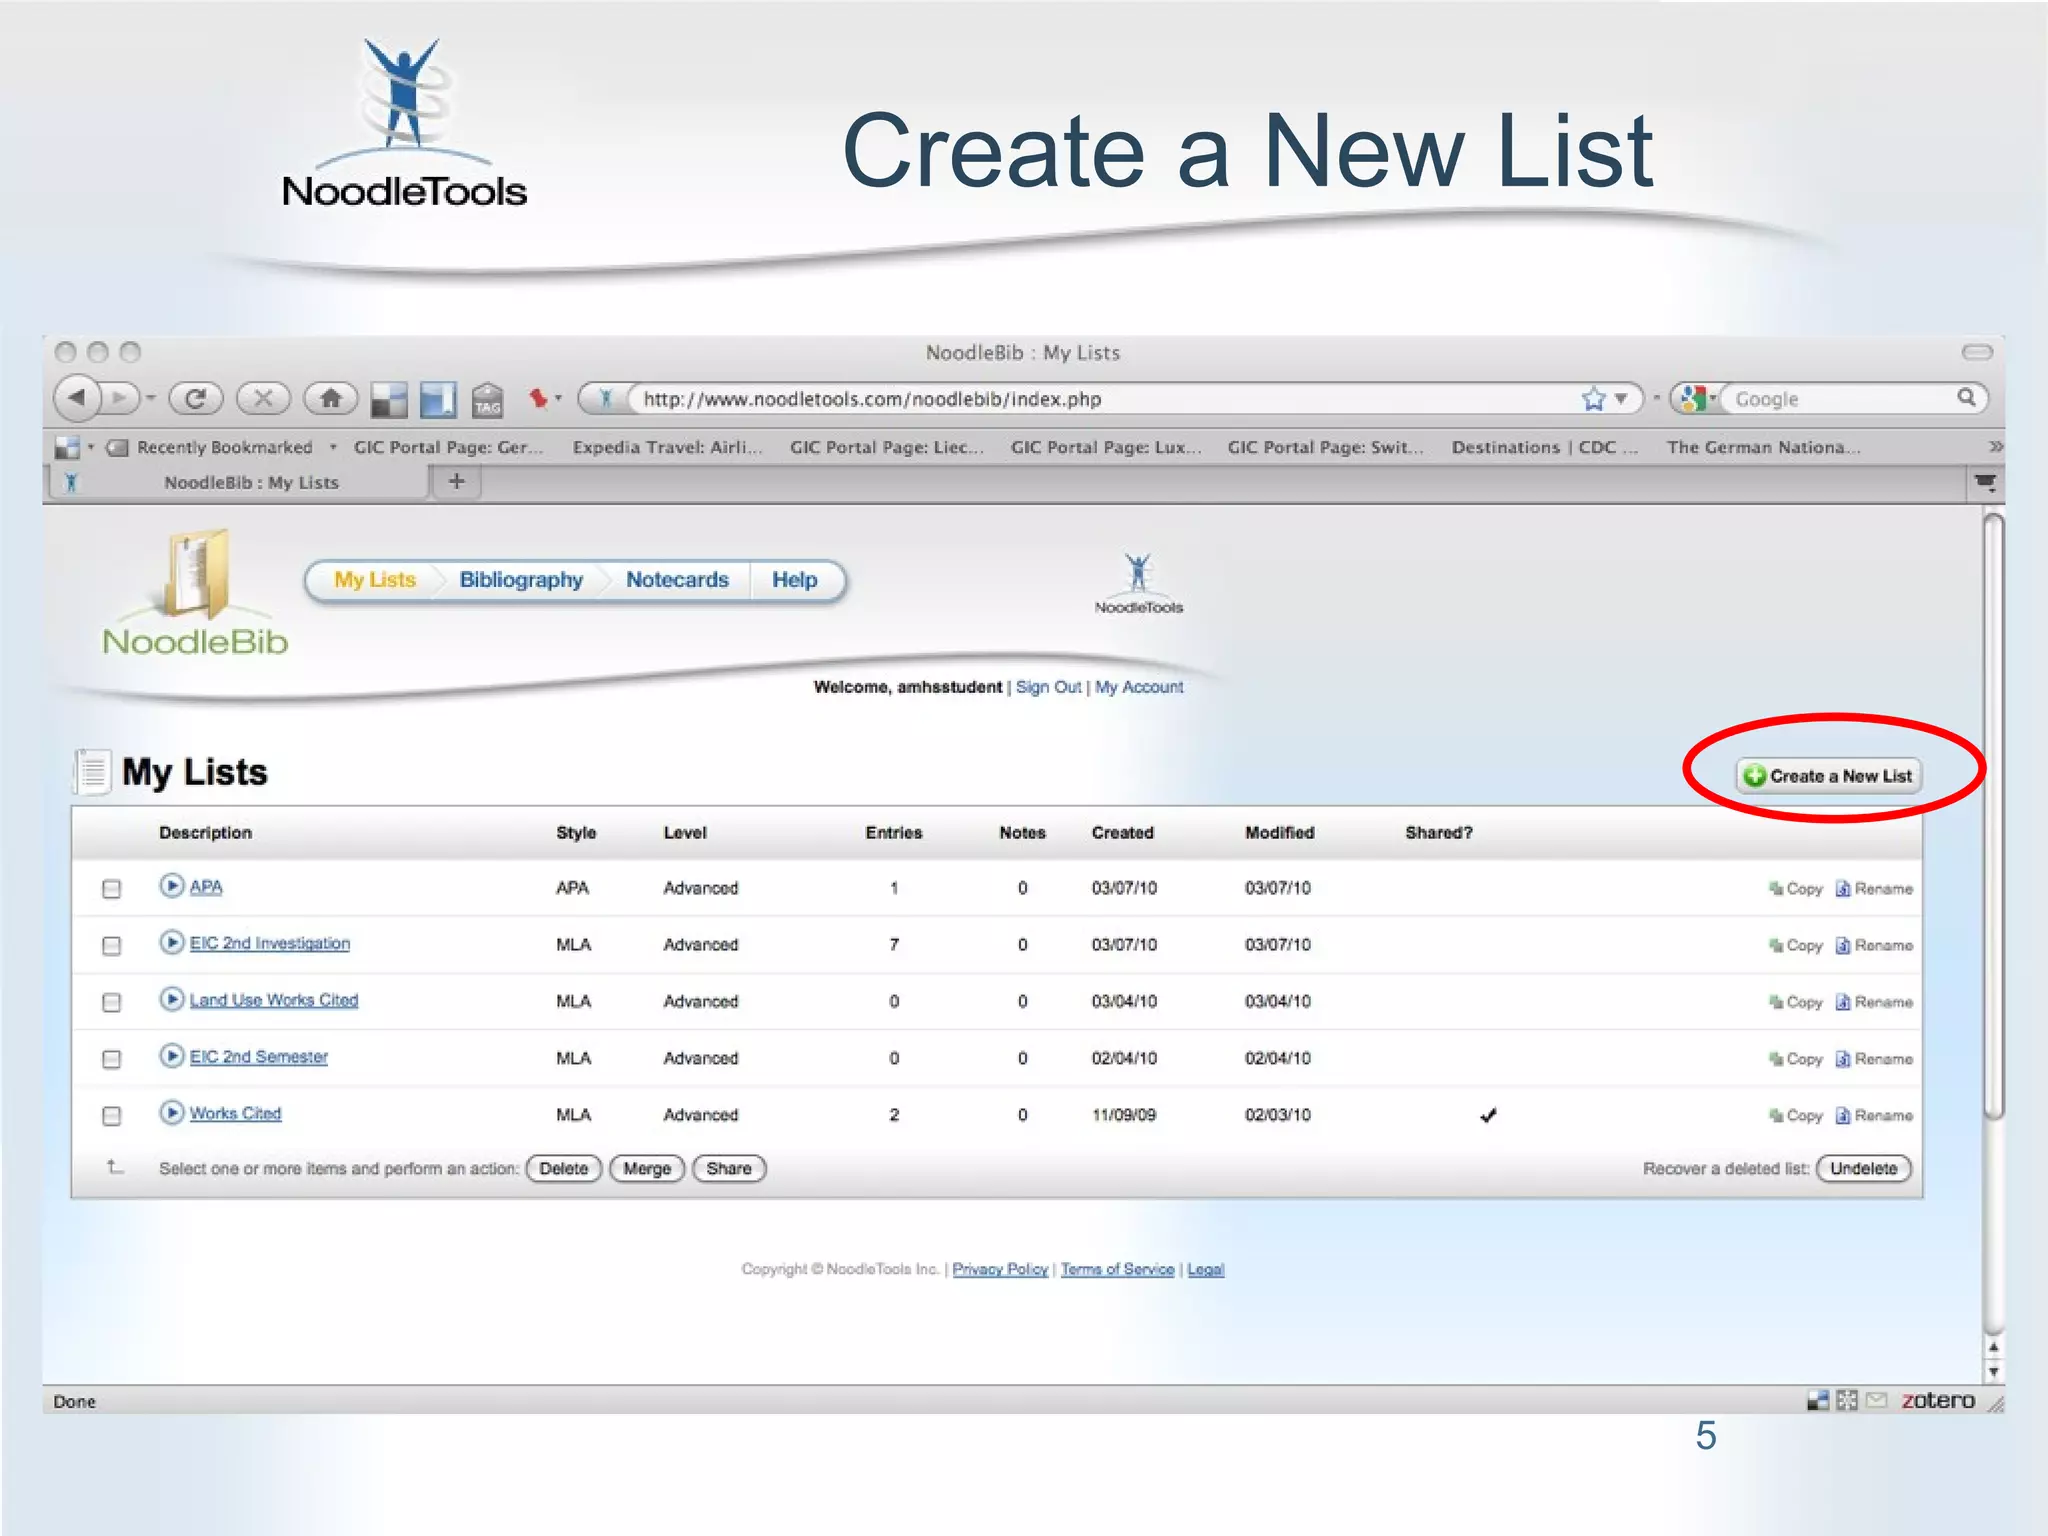Copy the EIC 2nd Semester list
This screenshot has width=2048, height=1536.
point(1796,1059)
